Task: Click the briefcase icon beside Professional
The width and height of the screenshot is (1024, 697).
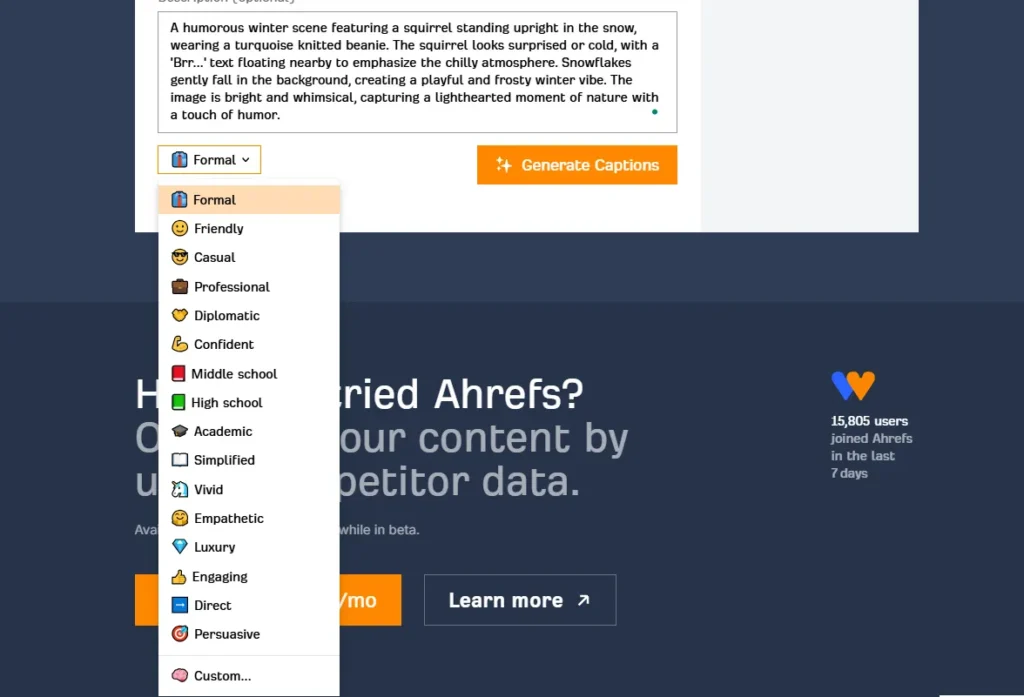Action: tap(180, 286)
